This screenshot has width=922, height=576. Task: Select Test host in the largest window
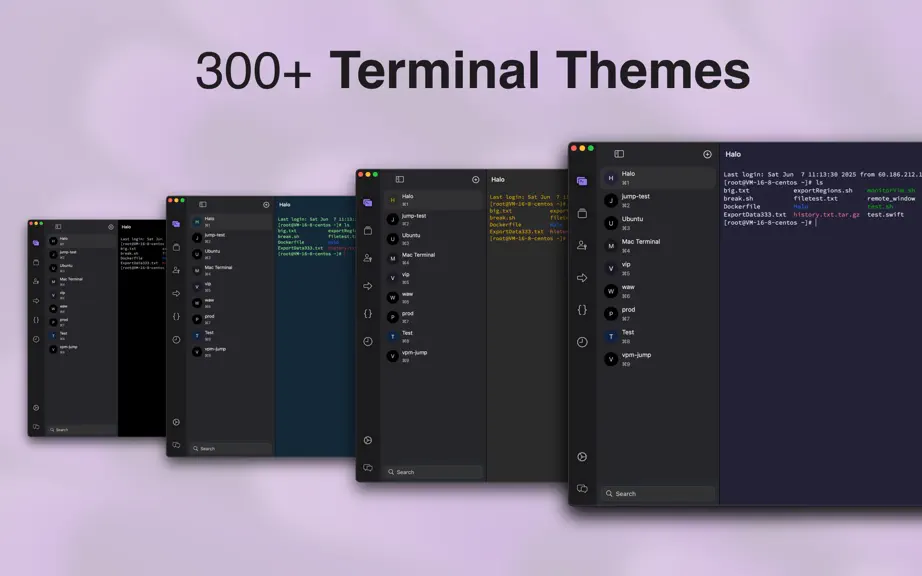[x=657, y=336]
